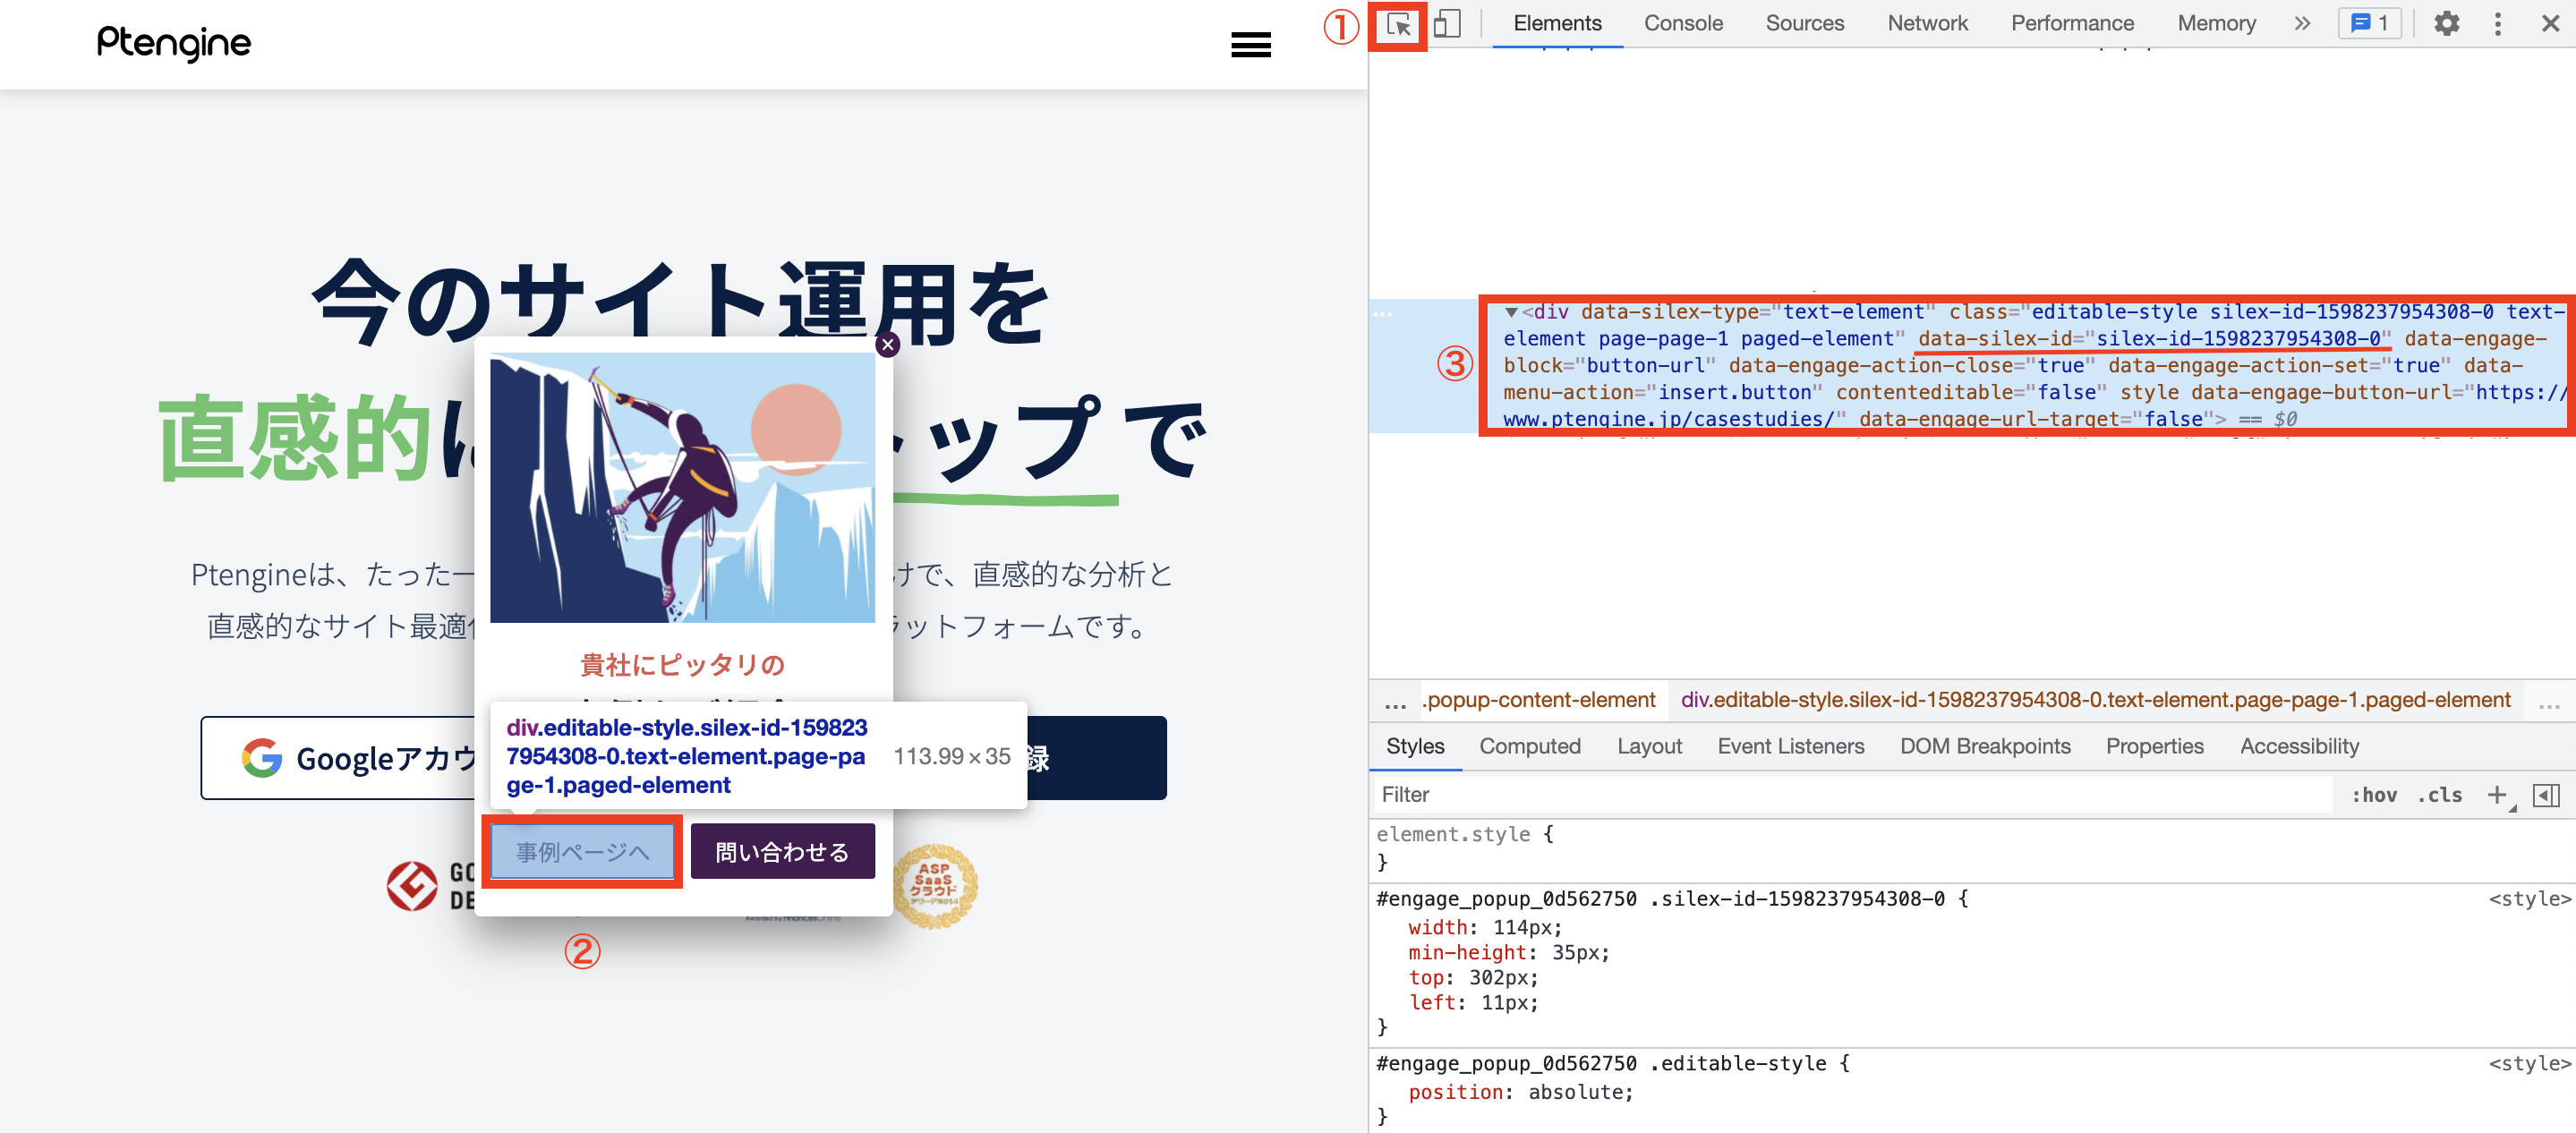Expand the left breadcrumb overflow ellipsis
This screenshot has height=1133, width=2576.
1395,703
